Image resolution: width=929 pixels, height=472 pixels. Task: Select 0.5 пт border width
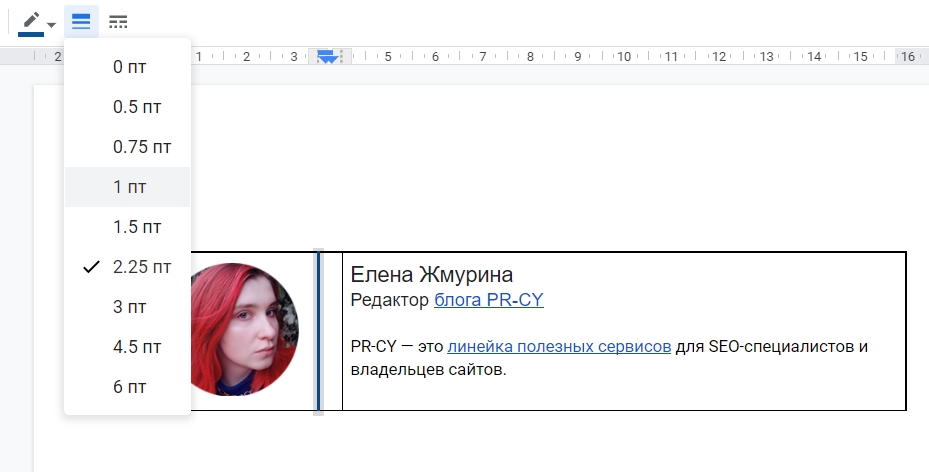[127, 107]
